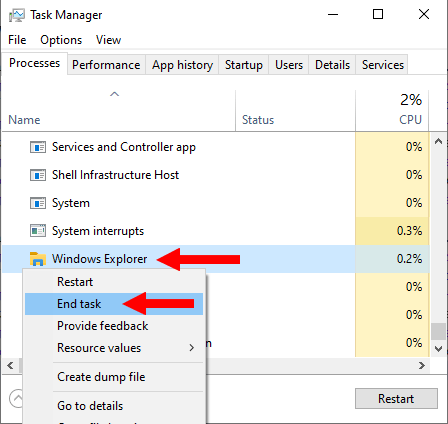Image resolution: width=448 pixels, height=424 pixels.
Task: Collapse details with the Fewer details arrow
Action: [16, 399]
